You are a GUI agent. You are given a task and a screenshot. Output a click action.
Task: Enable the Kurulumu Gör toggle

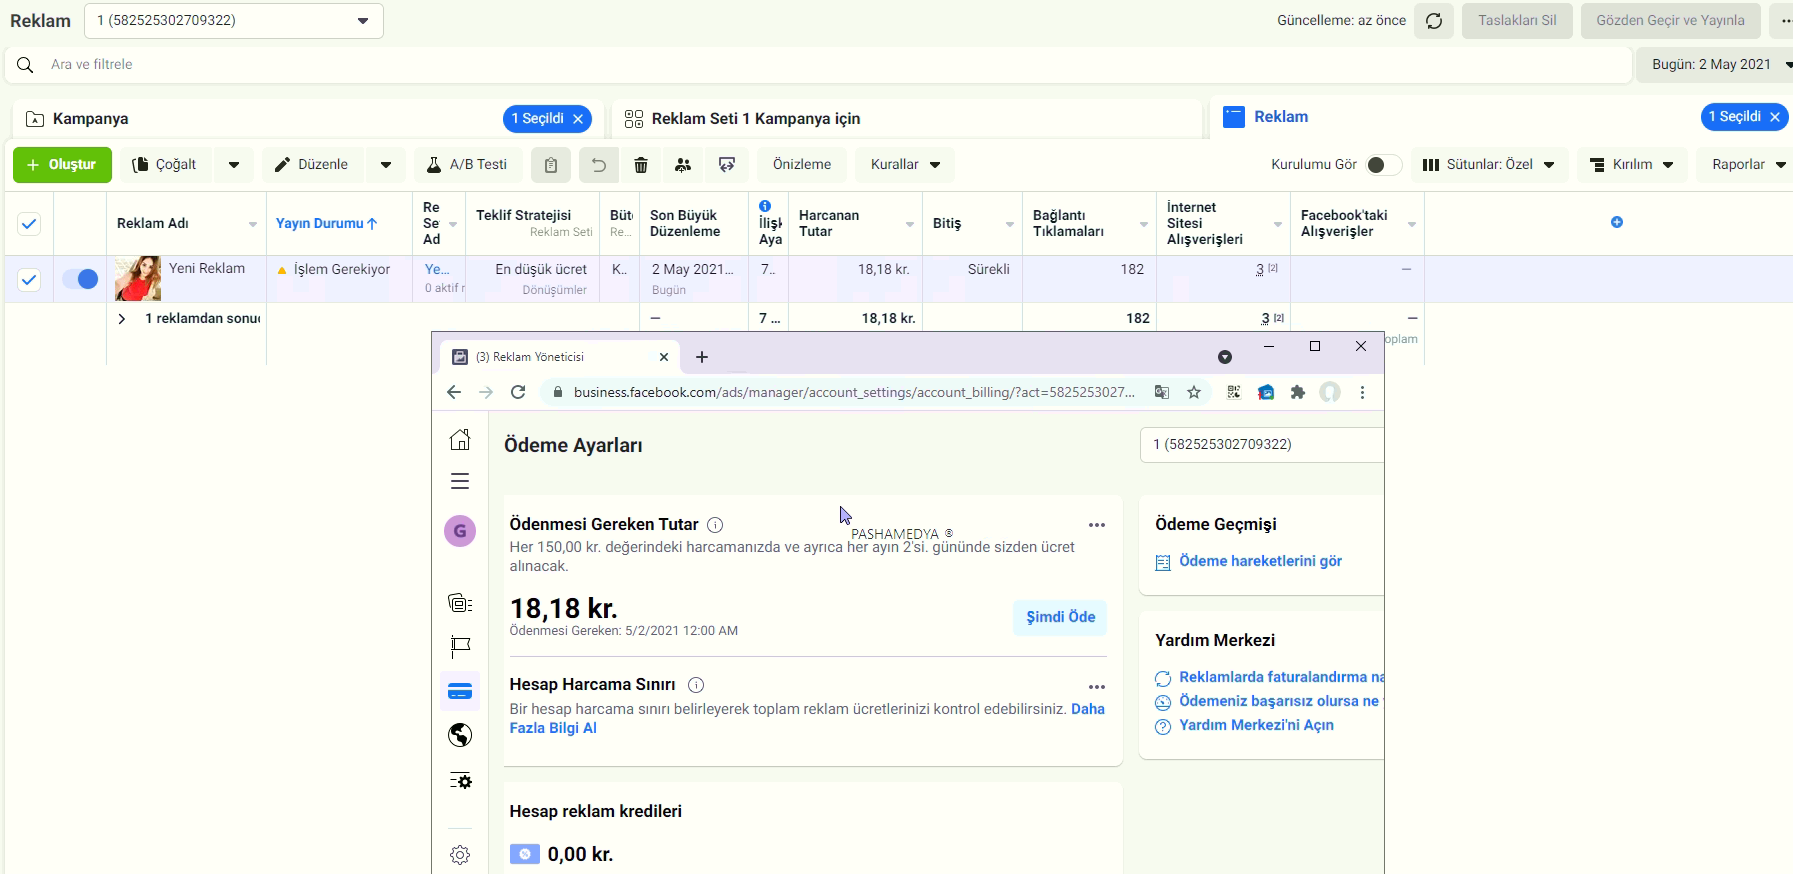[1383, 165]
